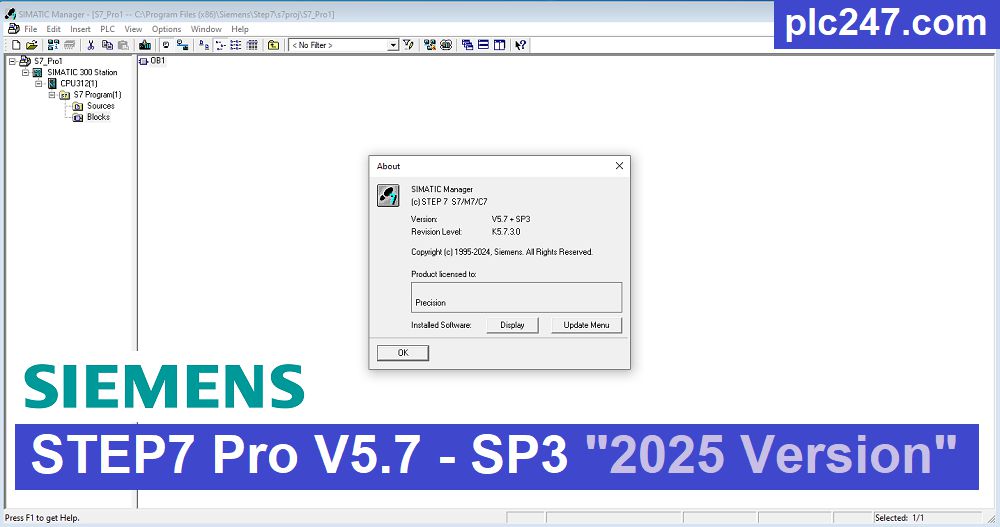Viewport: 1000px width, 527px height.
Task: Select SIMATIC 300 Station in tree
Action: pyautogui.click(x=82, y=73)
